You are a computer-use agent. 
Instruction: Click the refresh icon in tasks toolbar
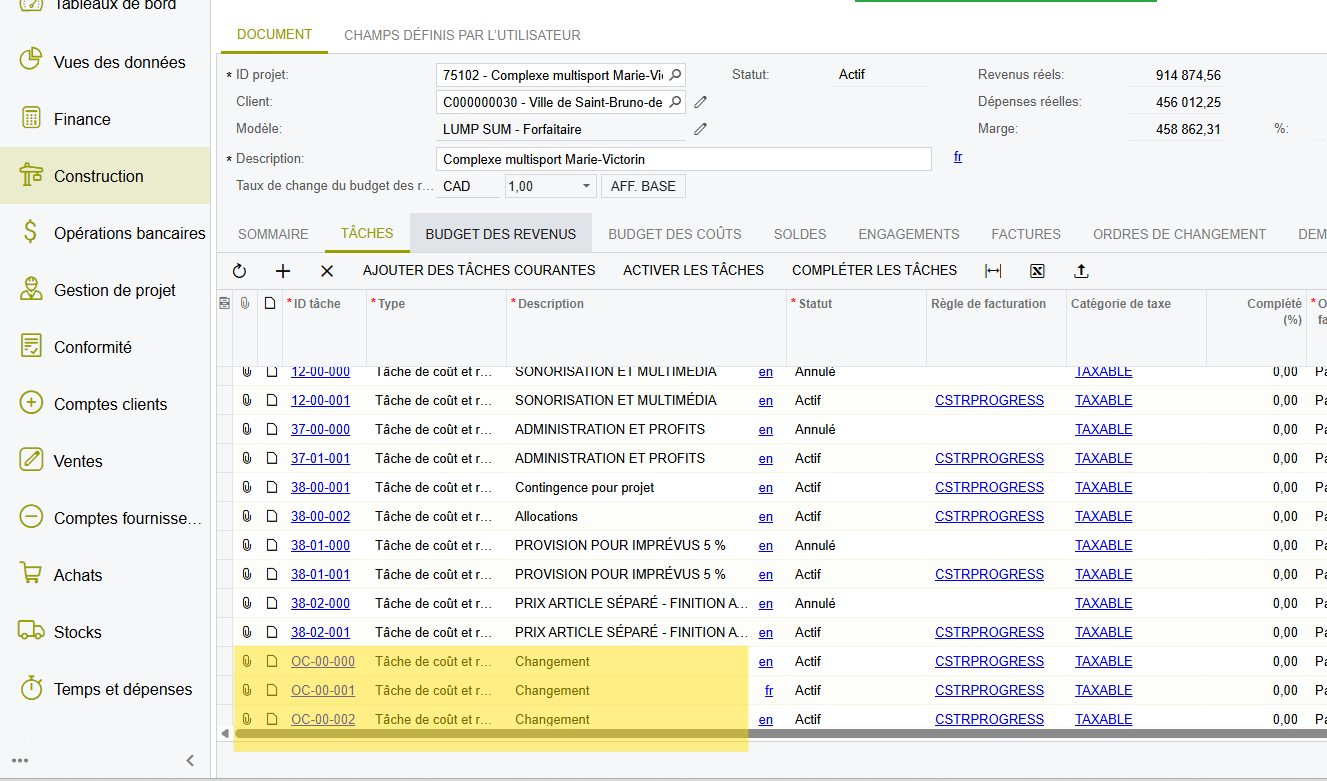[239, 271]
